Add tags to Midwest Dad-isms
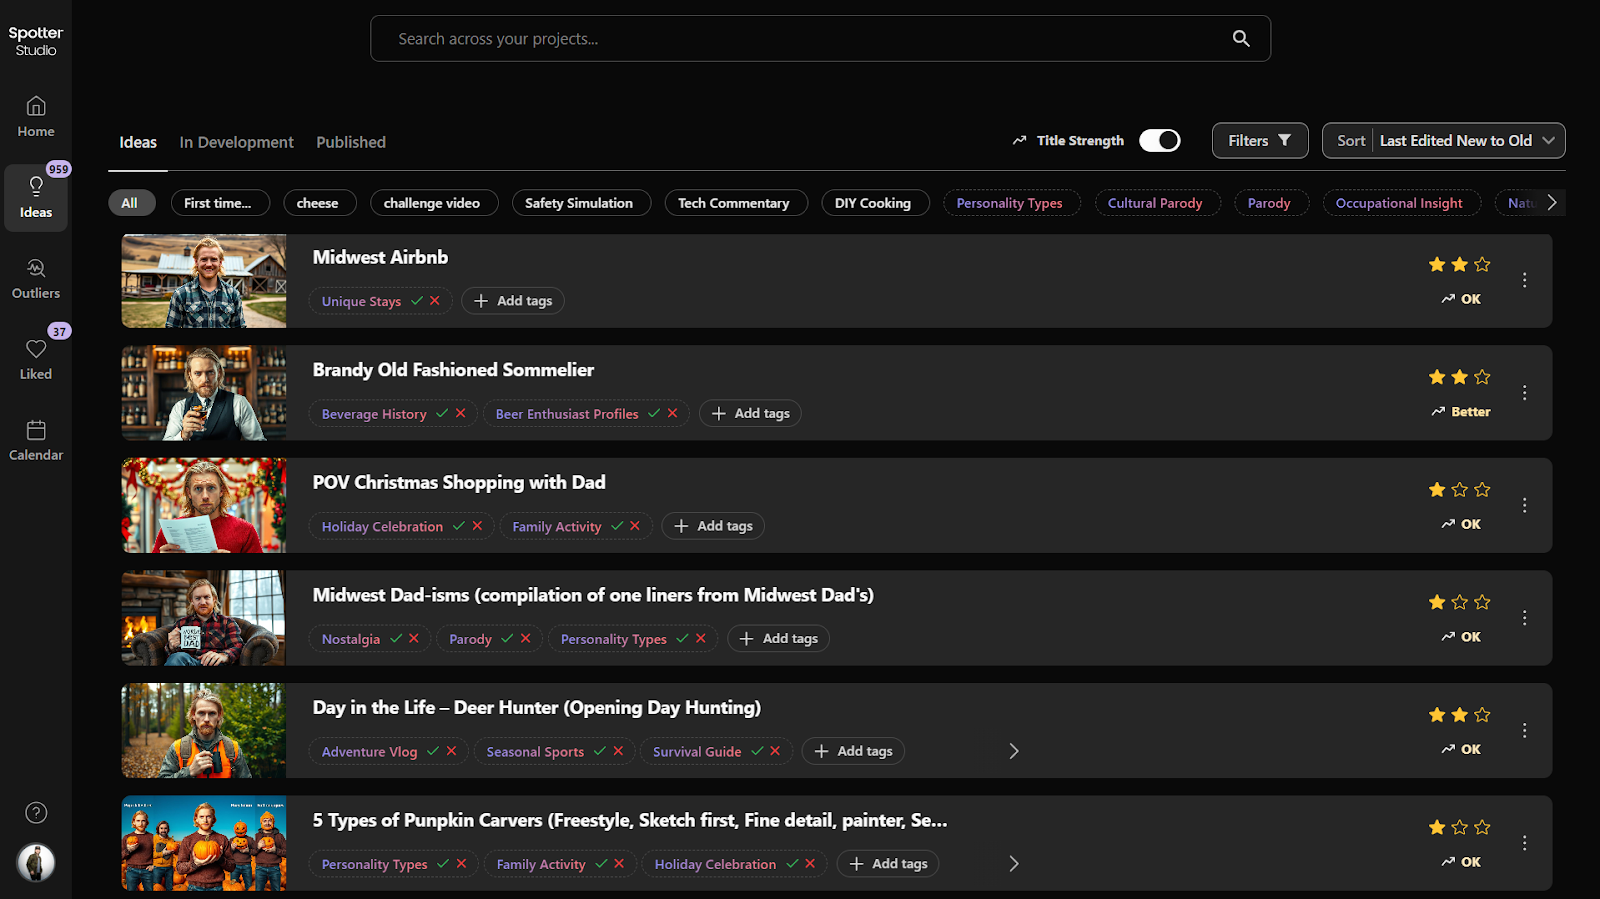The width and height of the screenshot is (1600, 899). coord(779,638)
